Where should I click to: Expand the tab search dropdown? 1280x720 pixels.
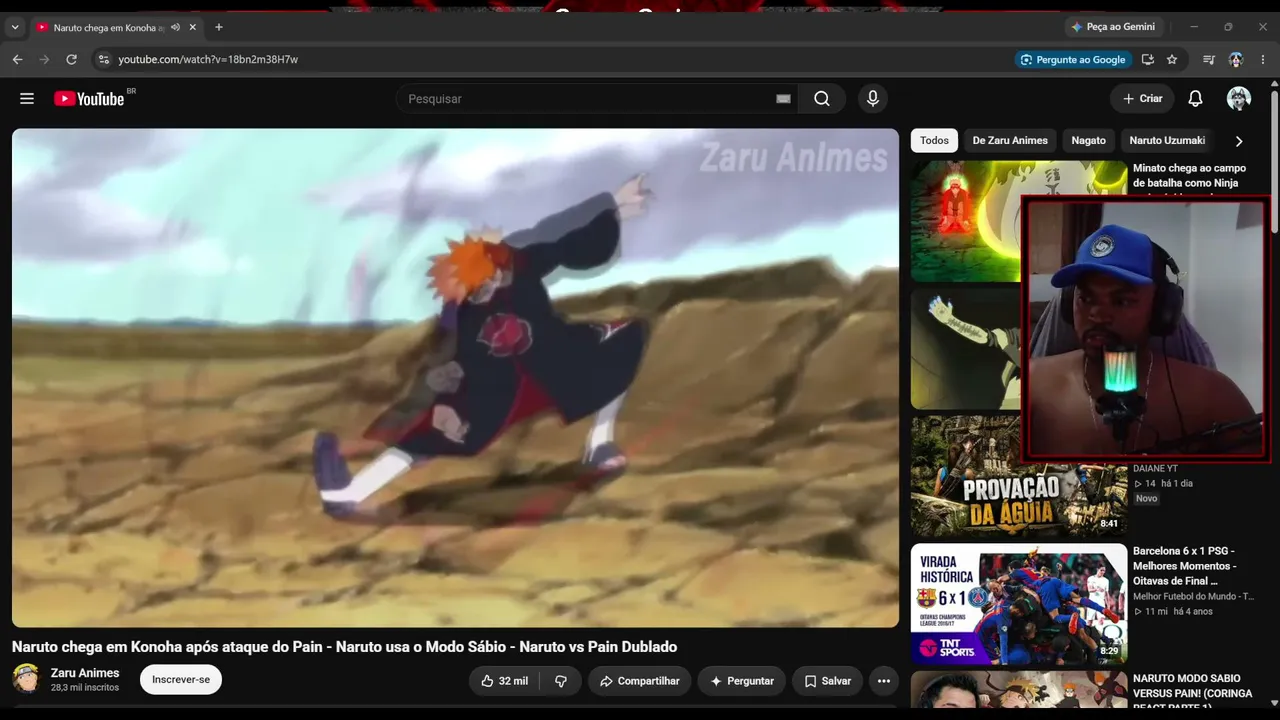coord(15,27)
